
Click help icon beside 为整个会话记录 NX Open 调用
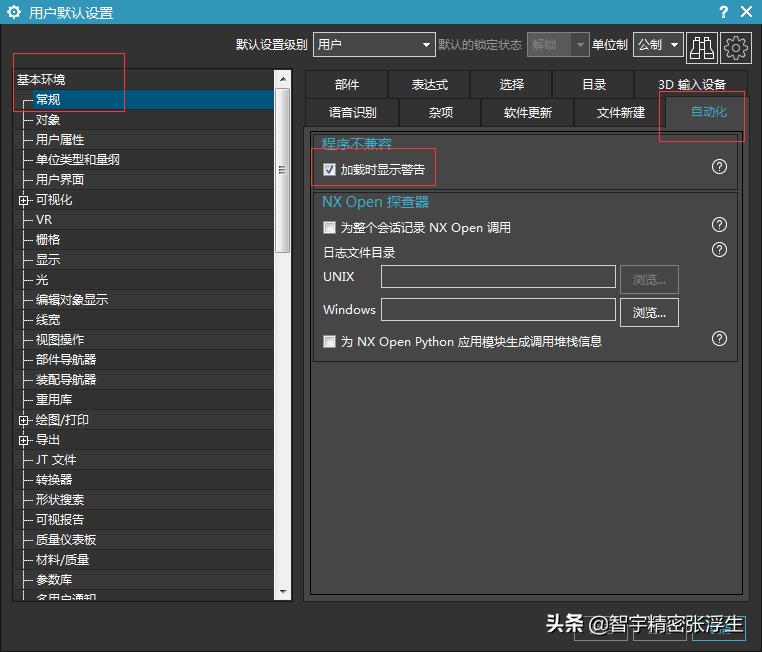[x=719, y=224]
